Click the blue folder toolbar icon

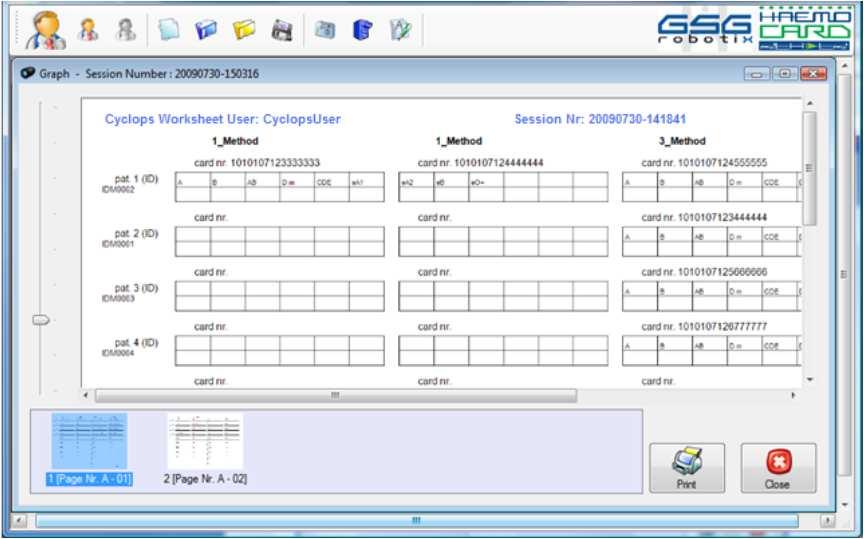pos(206,30)
